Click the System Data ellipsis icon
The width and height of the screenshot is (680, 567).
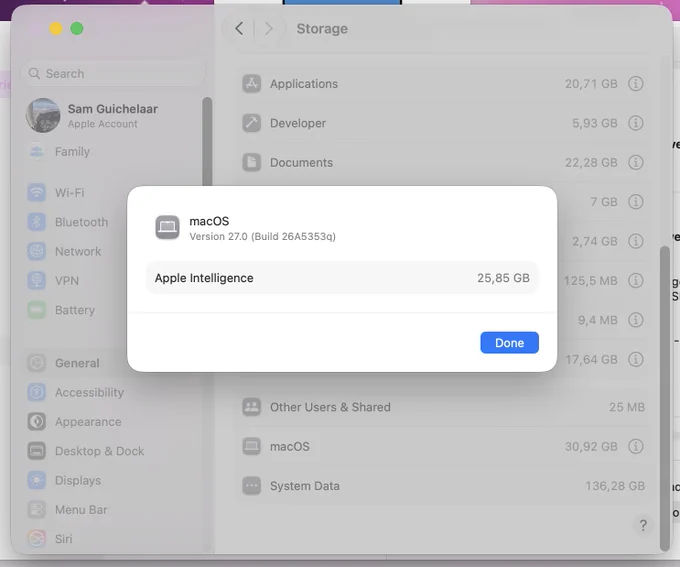252,486
